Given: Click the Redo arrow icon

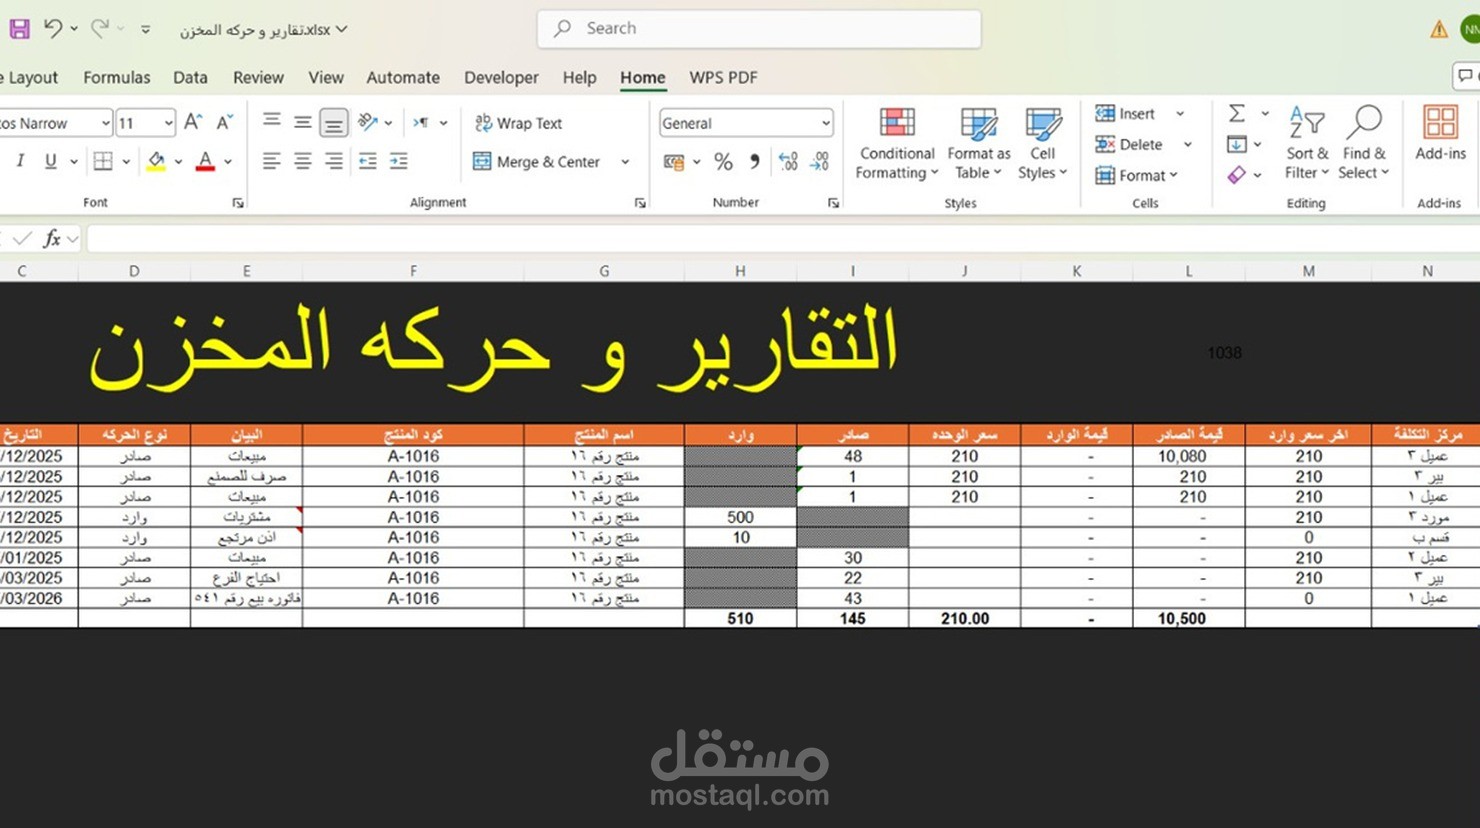Looking at the screenshot, I should [x=100, y=29].
